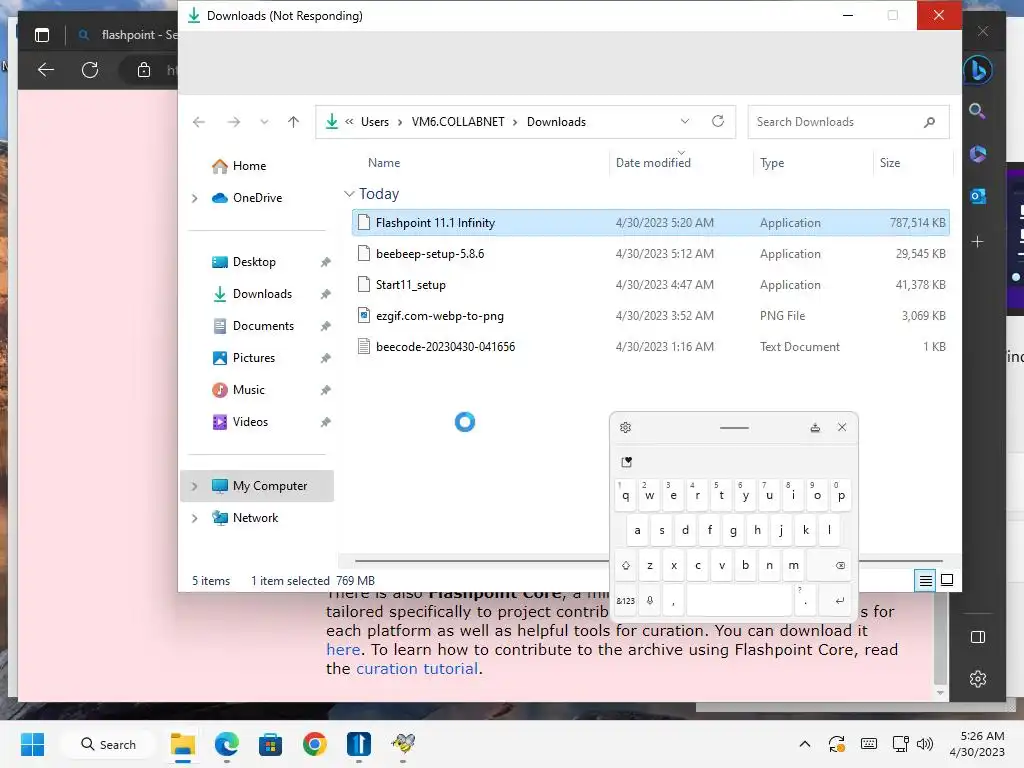Screen dimensions: 1024x768
Task: Open Pictures quick access folder
Action: tap(253, 358)
